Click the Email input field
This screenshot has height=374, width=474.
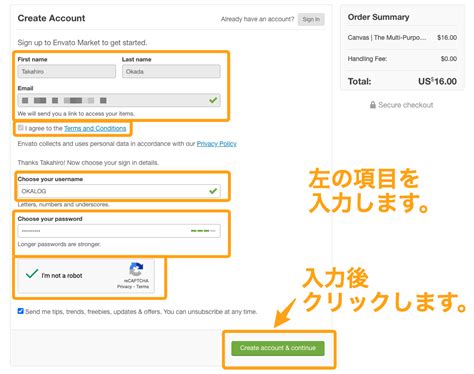coord(119,100)
